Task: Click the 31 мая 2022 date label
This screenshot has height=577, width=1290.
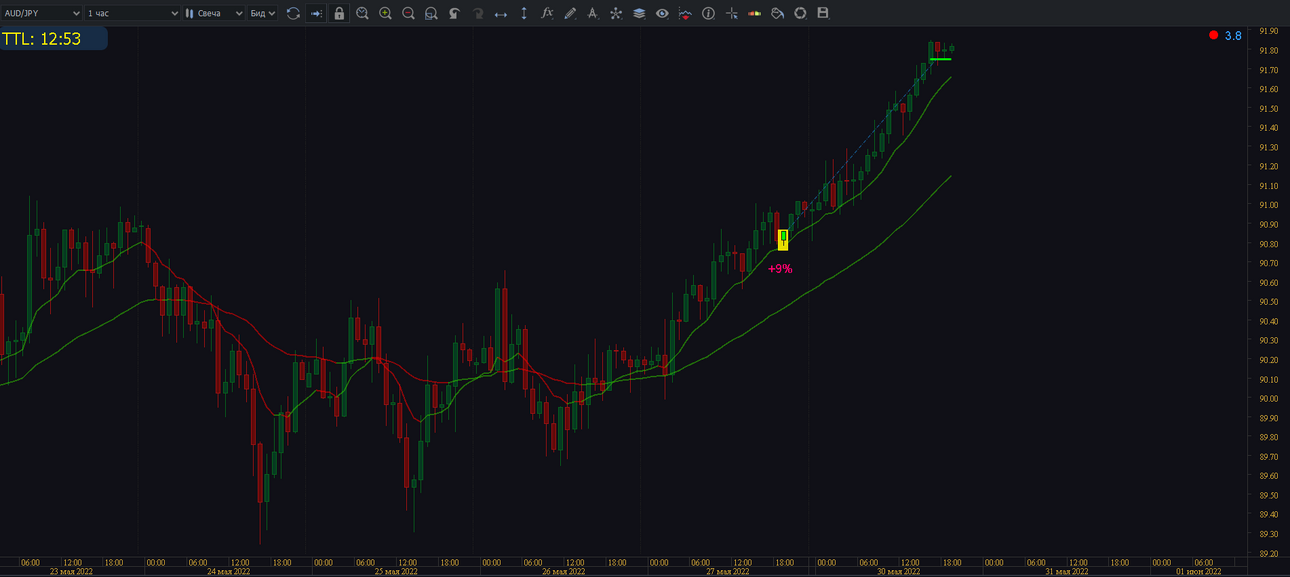Action: 1065,572
